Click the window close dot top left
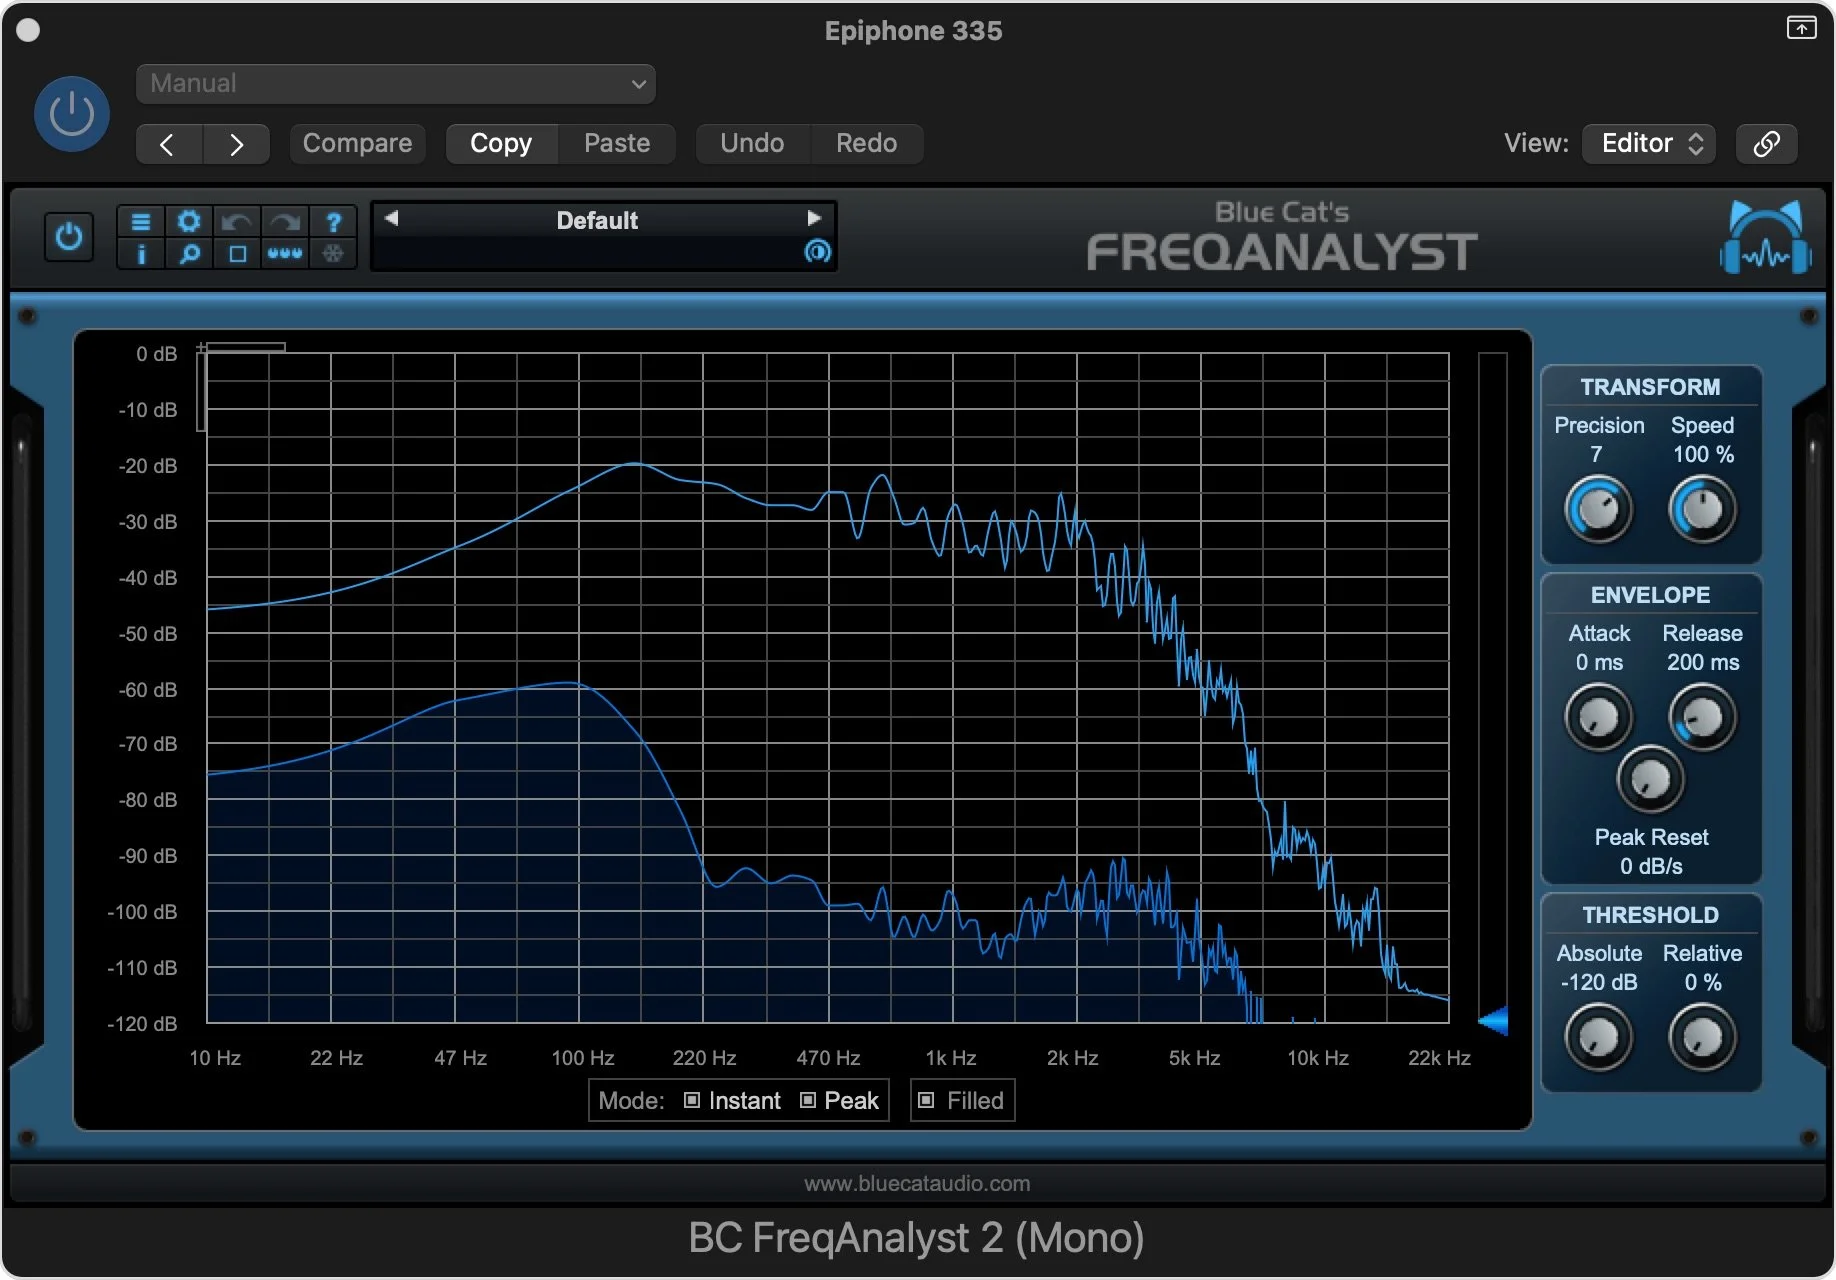 tap(28, 31)
